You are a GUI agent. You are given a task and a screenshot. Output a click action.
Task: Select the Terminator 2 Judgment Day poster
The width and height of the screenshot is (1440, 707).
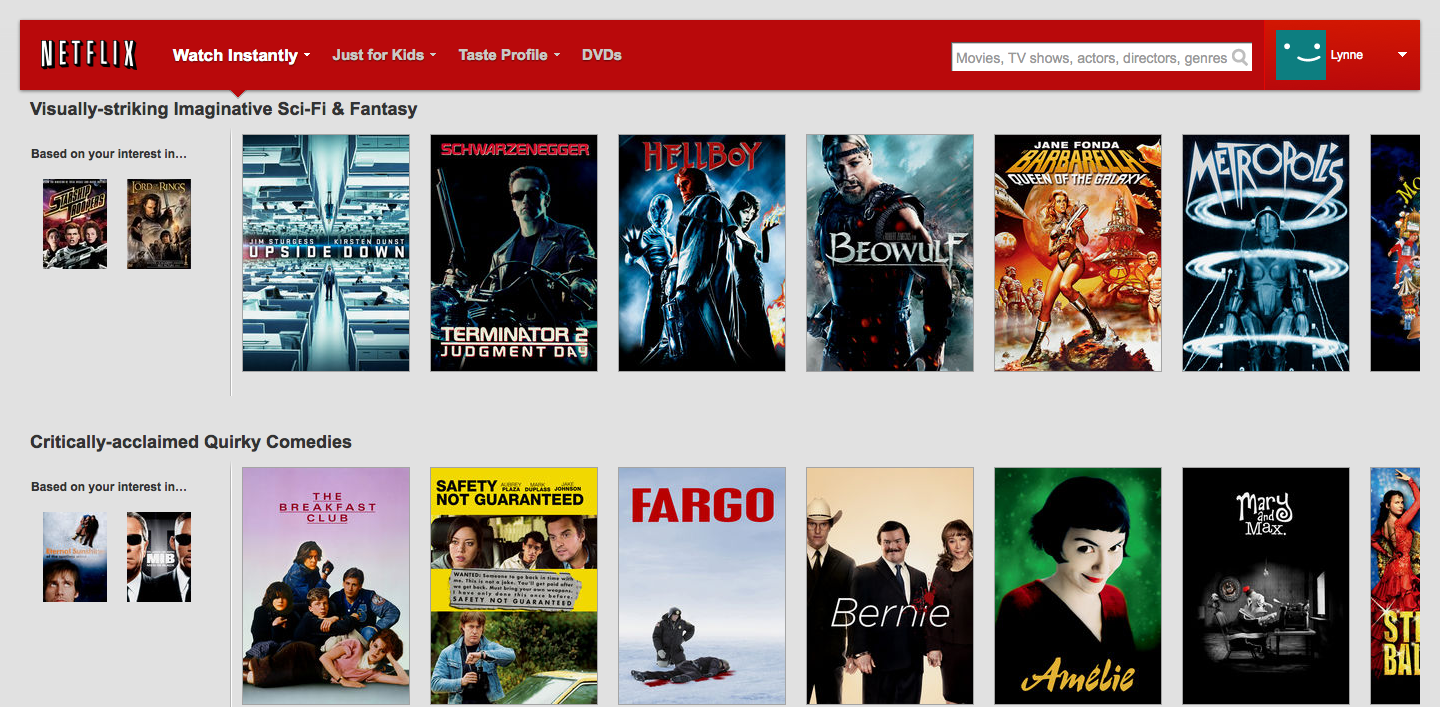[x=514, y=253]
